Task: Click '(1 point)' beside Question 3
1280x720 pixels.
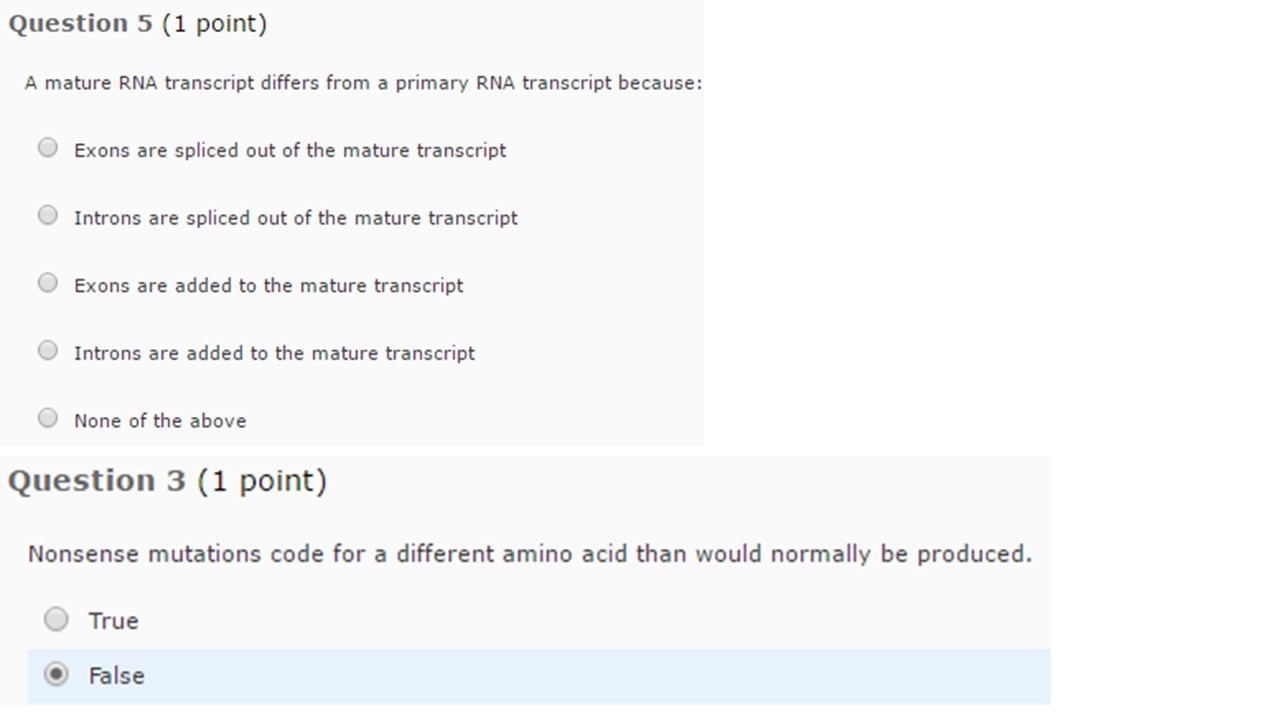Action: pos(262,482)
